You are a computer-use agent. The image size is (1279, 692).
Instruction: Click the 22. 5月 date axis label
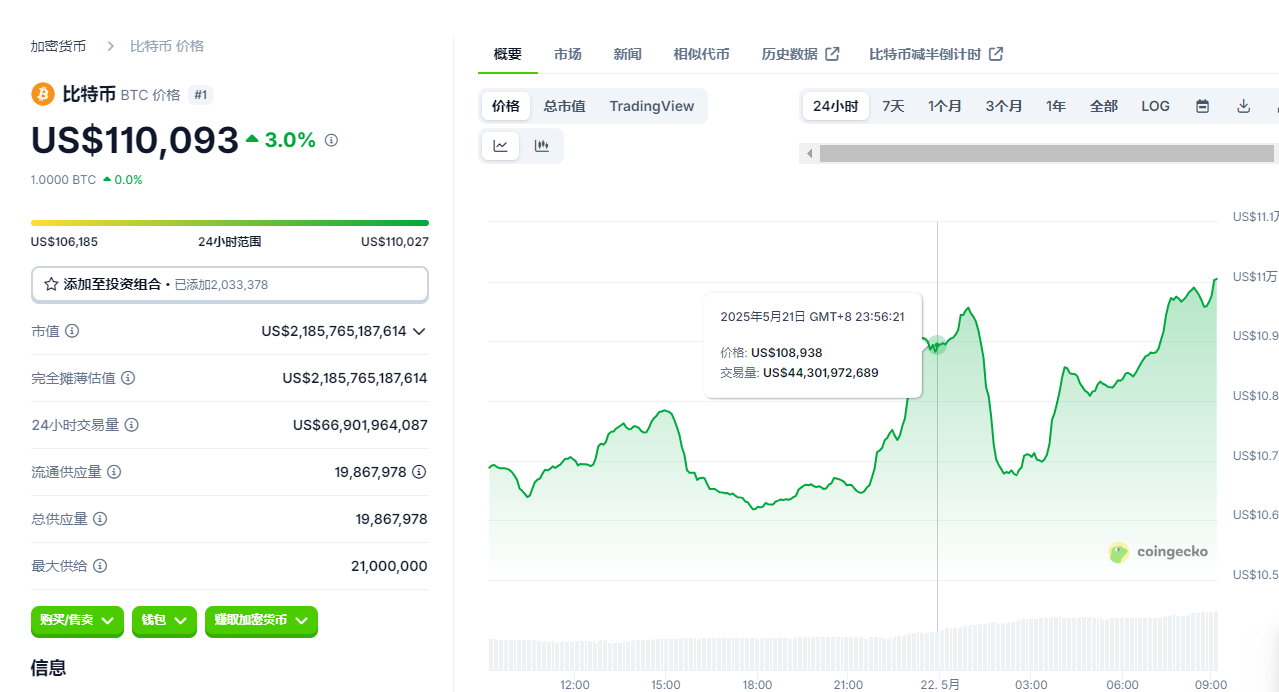pos(940,685)
